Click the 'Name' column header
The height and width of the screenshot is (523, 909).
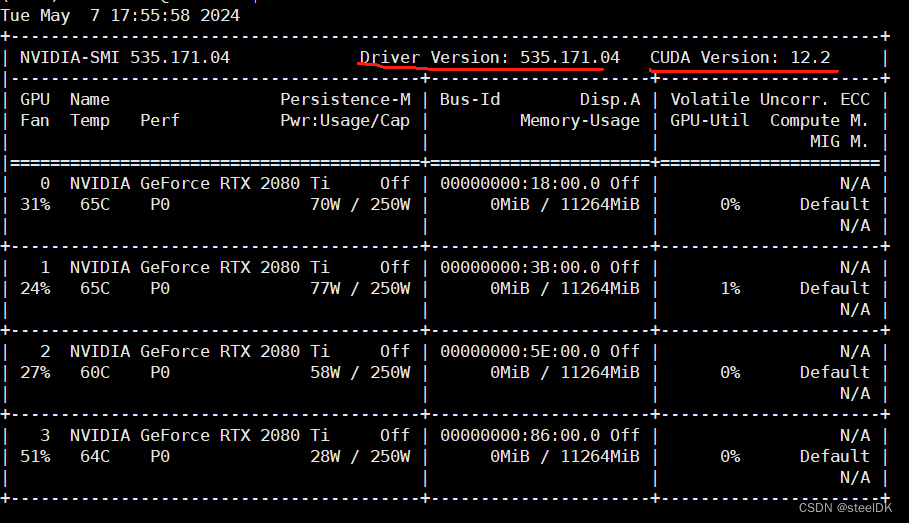point(90,99)
